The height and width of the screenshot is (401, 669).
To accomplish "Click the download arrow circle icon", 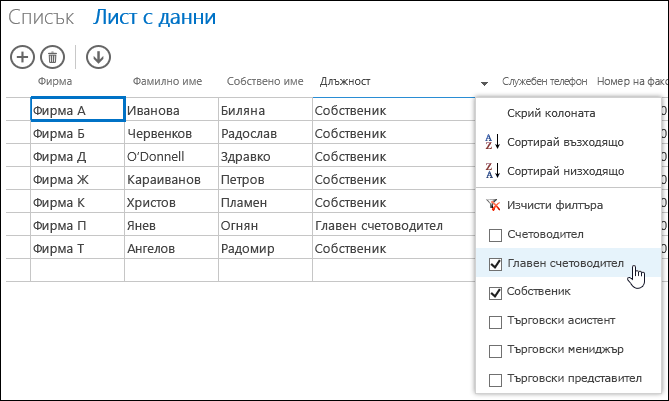I will 98,57.
